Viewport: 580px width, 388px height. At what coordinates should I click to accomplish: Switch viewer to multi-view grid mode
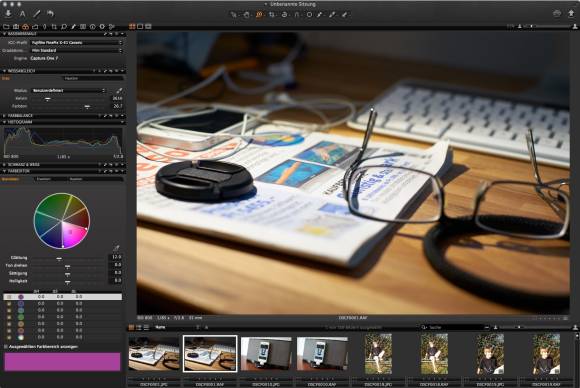[x=132, y=27]
